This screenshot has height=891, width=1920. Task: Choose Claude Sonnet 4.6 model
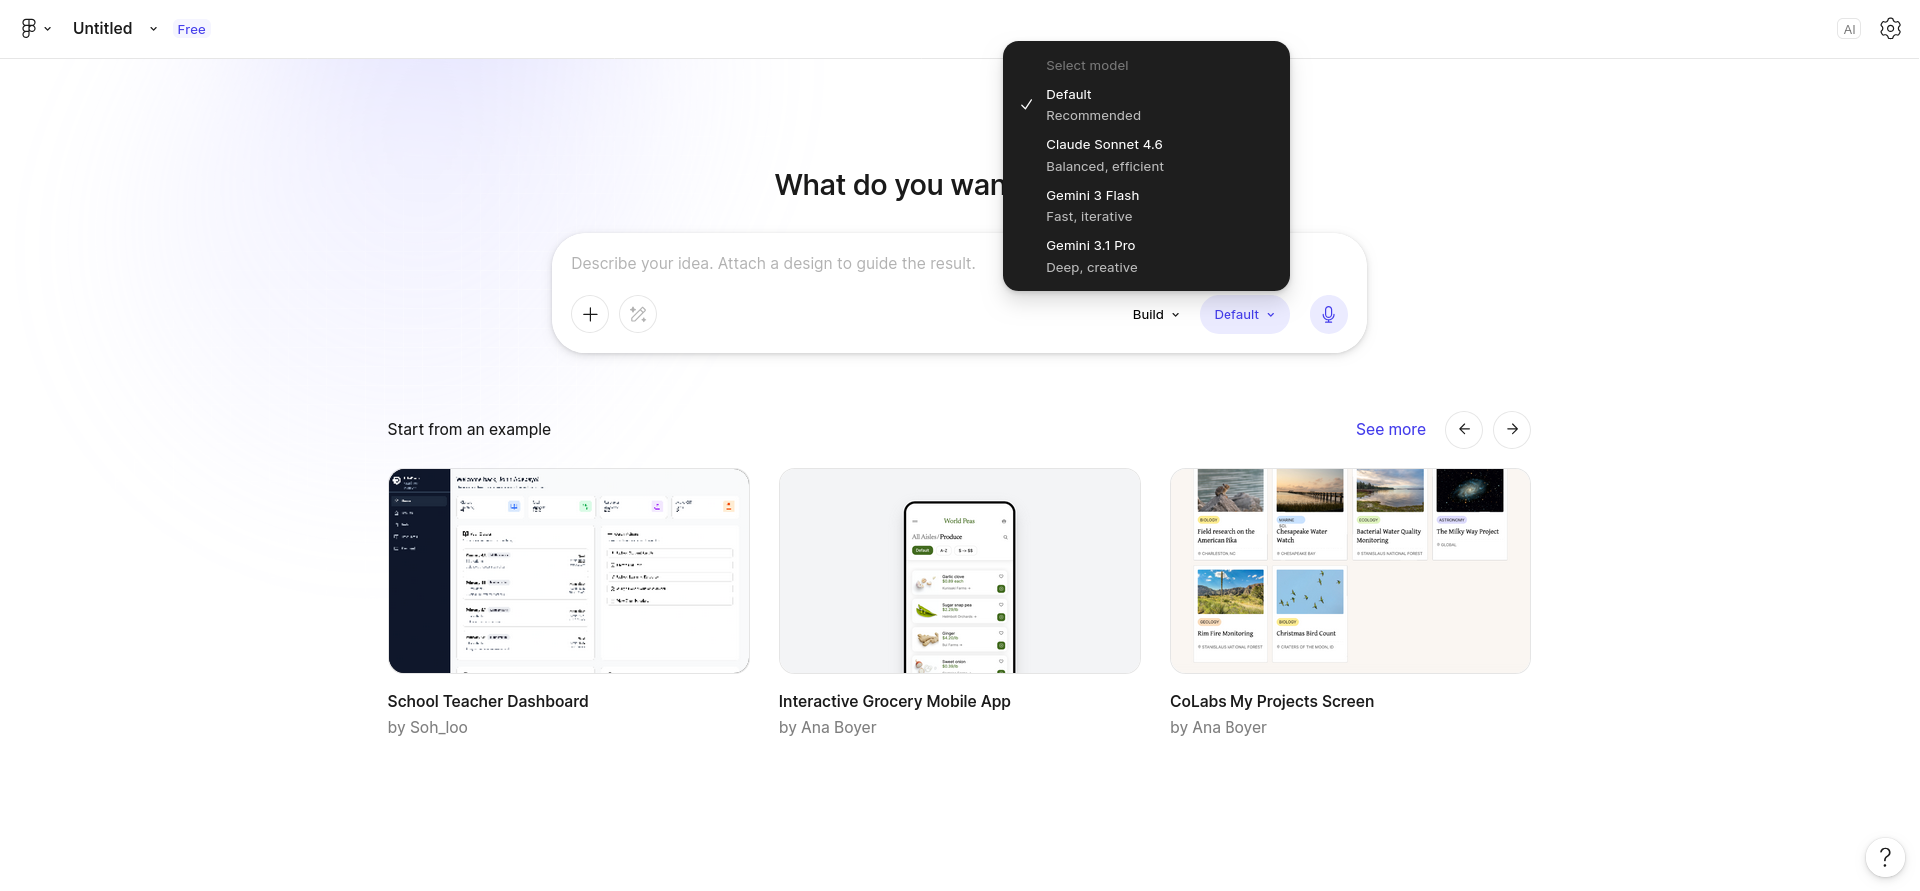coord(1146,155)
